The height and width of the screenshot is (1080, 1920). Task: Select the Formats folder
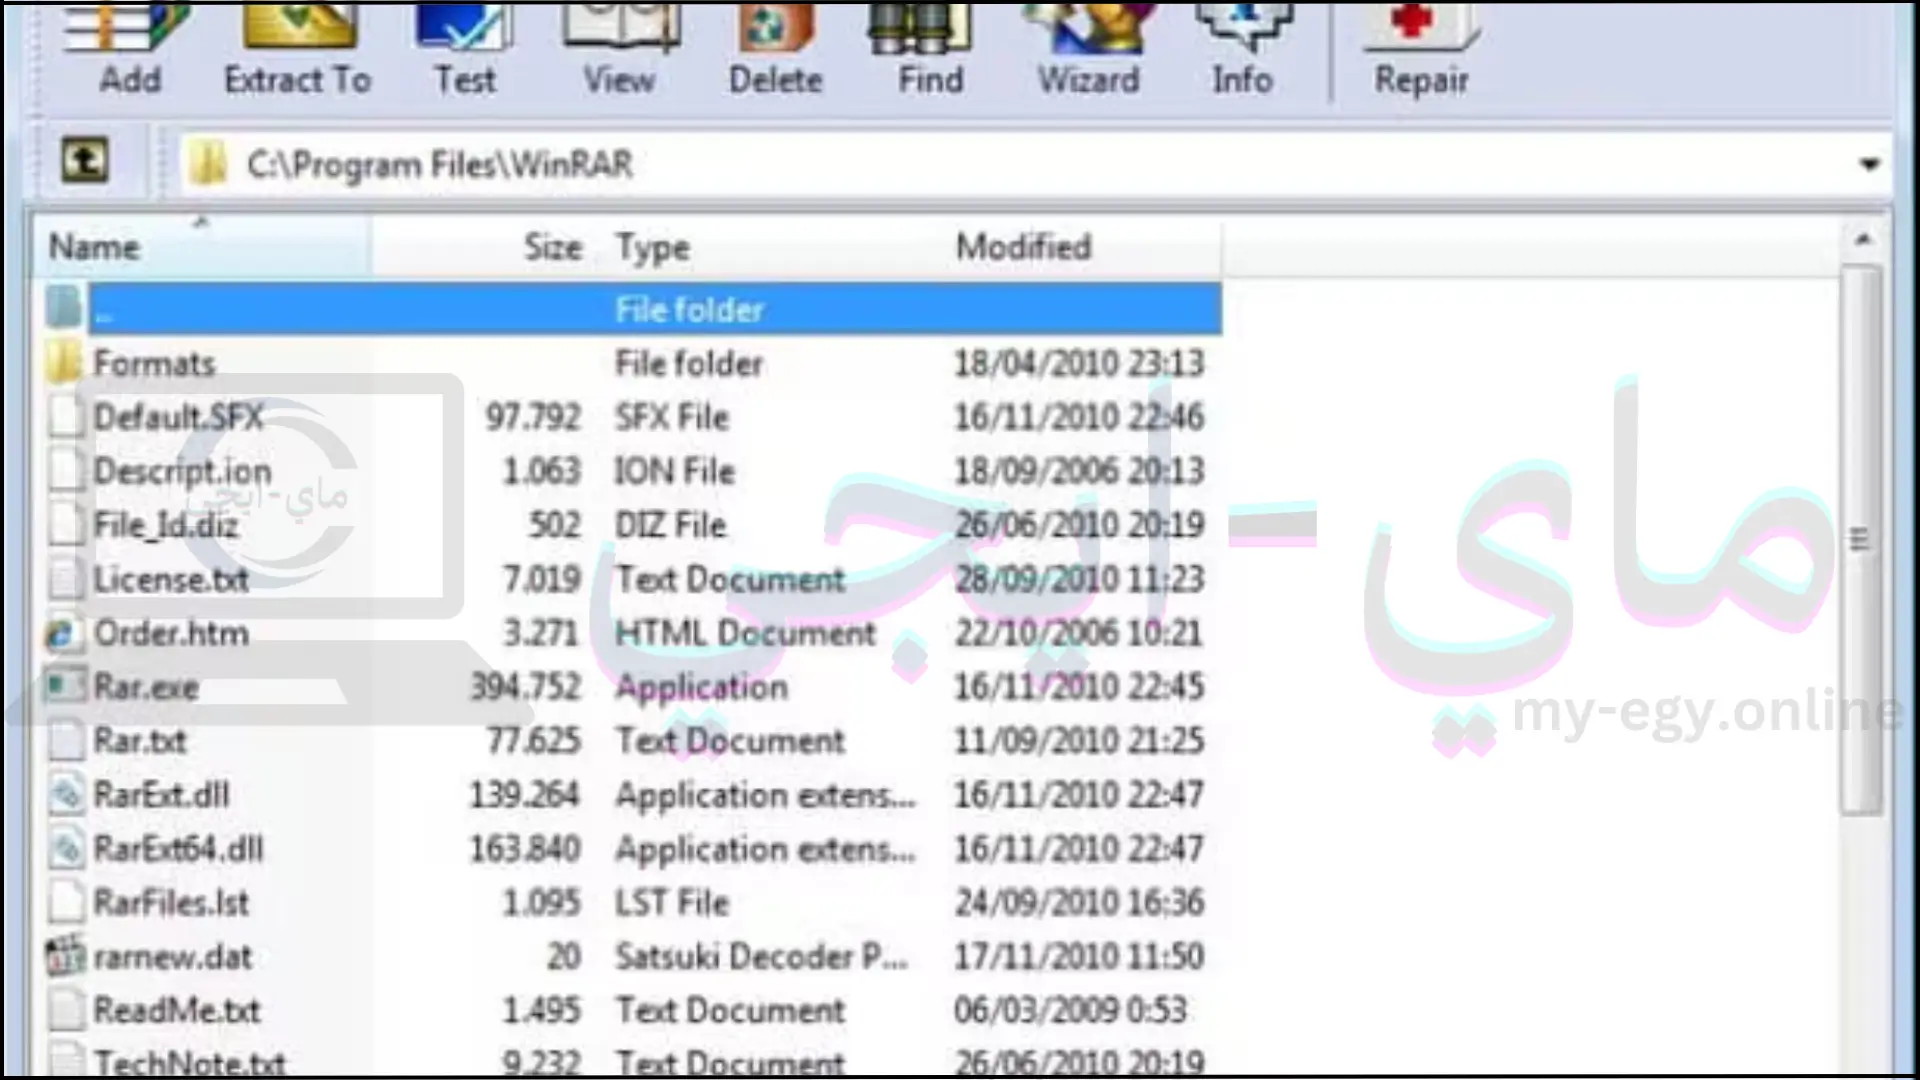154,363
